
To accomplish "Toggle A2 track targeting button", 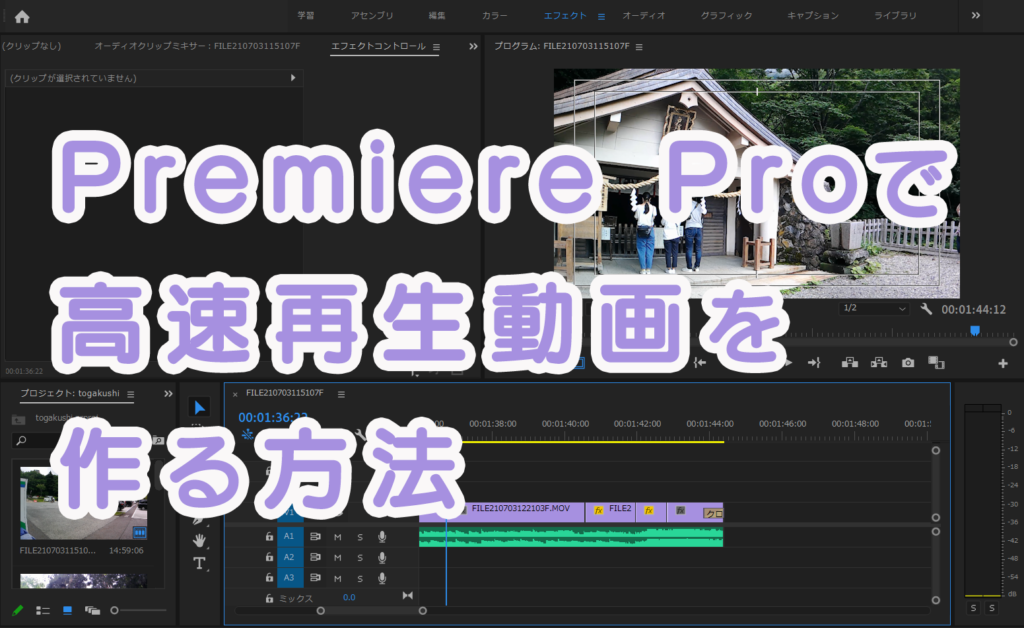I will click(289, 557).
